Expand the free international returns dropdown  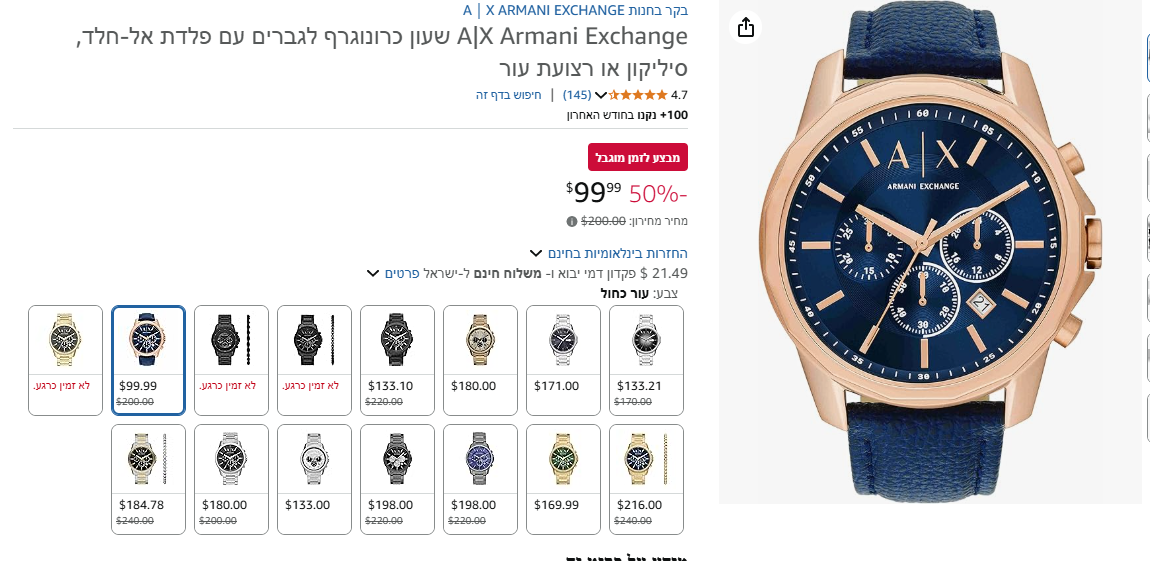click(x=536, y=253)
